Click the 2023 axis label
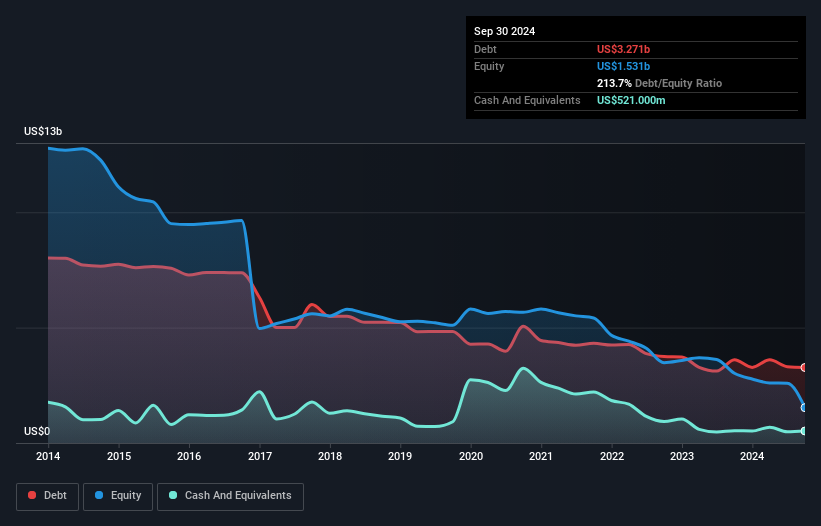This screenshot has height=526, width=821. 682,456
